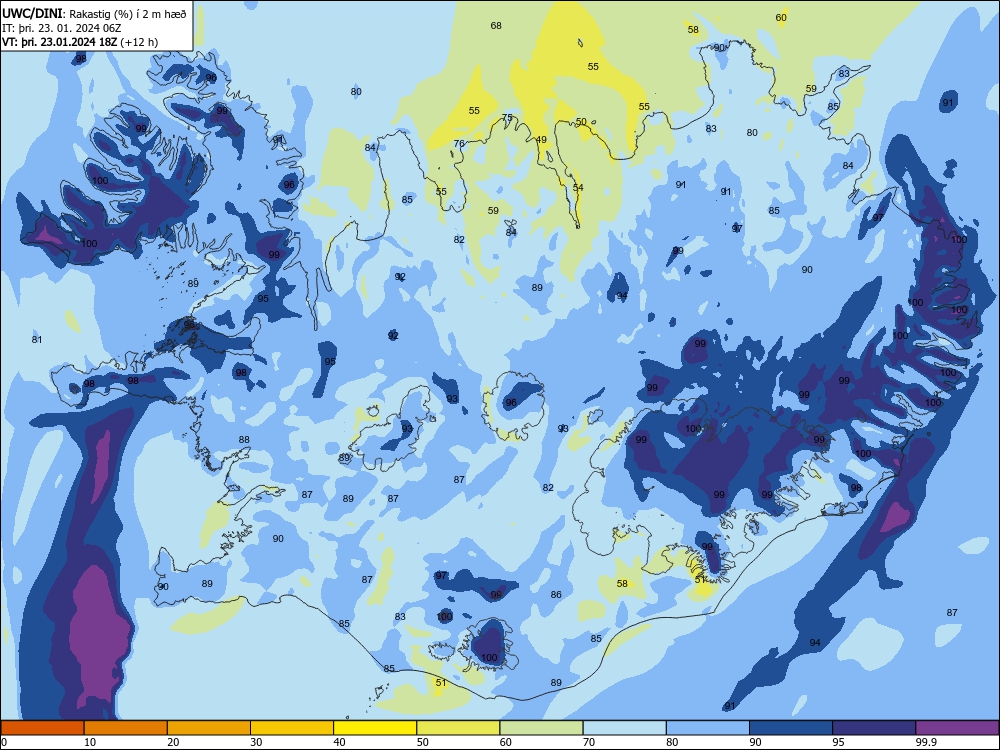Choose the indigo 95–99.9 legend swatch
This screenshot has height=750, width=1000.
coord(874,728)
